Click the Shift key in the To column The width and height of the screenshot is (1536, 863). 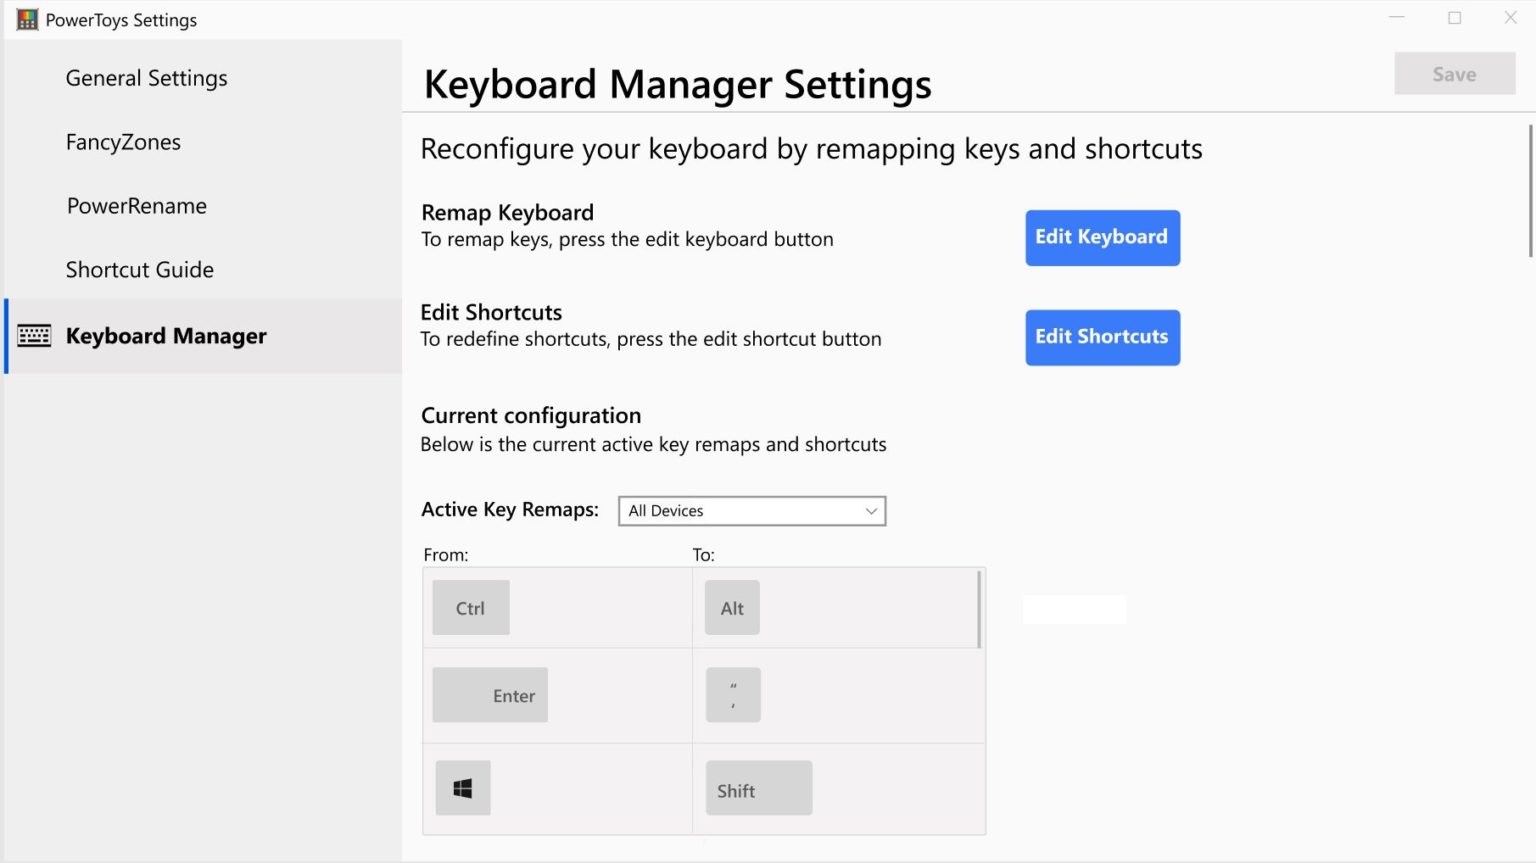pos(758,788)
